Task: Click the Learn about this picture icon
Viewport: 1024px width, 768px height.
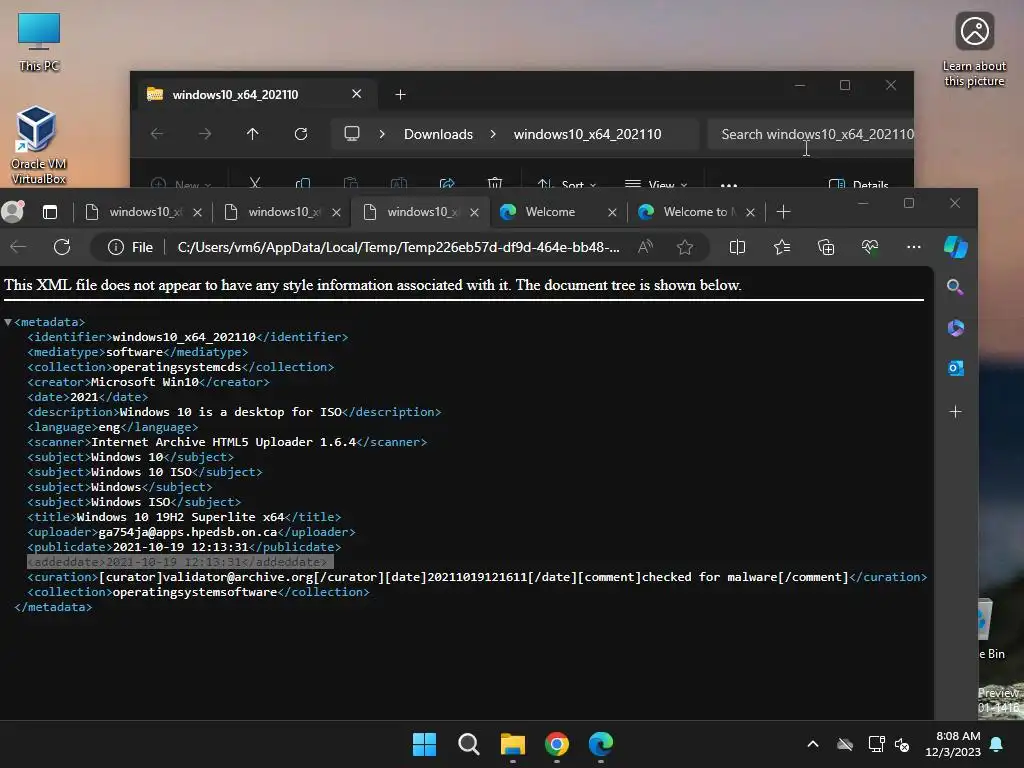Action: 974,50
